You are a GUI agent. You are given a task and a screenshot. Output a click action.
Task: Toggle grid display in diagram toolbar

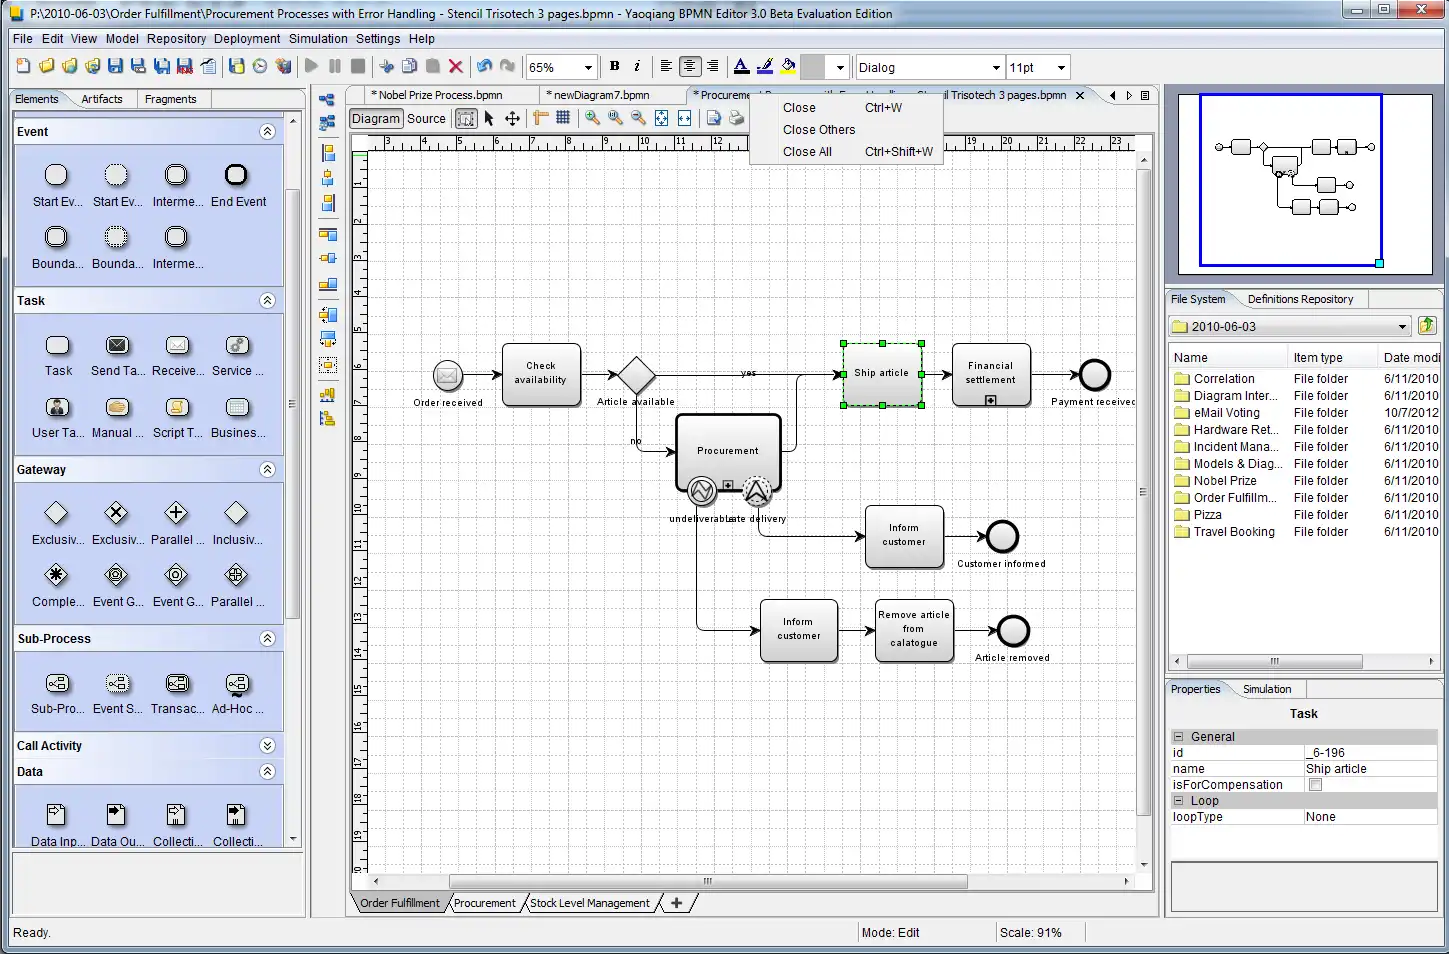pos(563,118)
